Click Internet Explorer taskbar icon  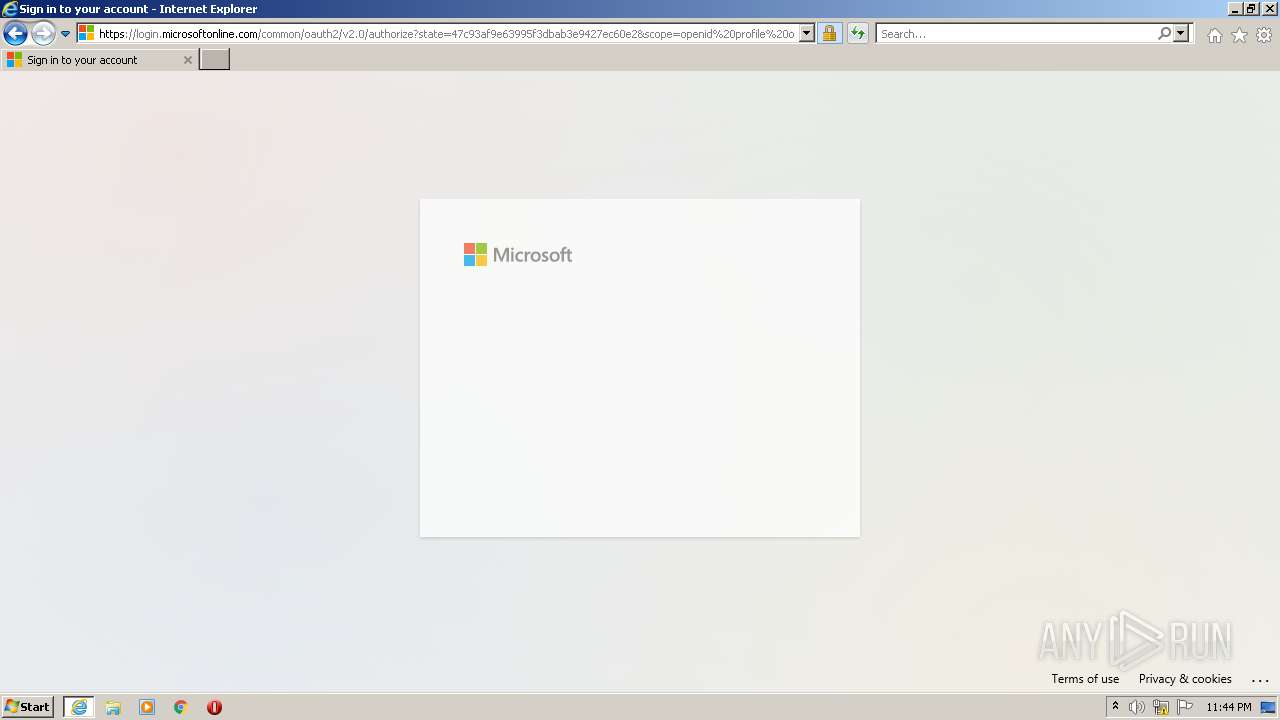79,707
